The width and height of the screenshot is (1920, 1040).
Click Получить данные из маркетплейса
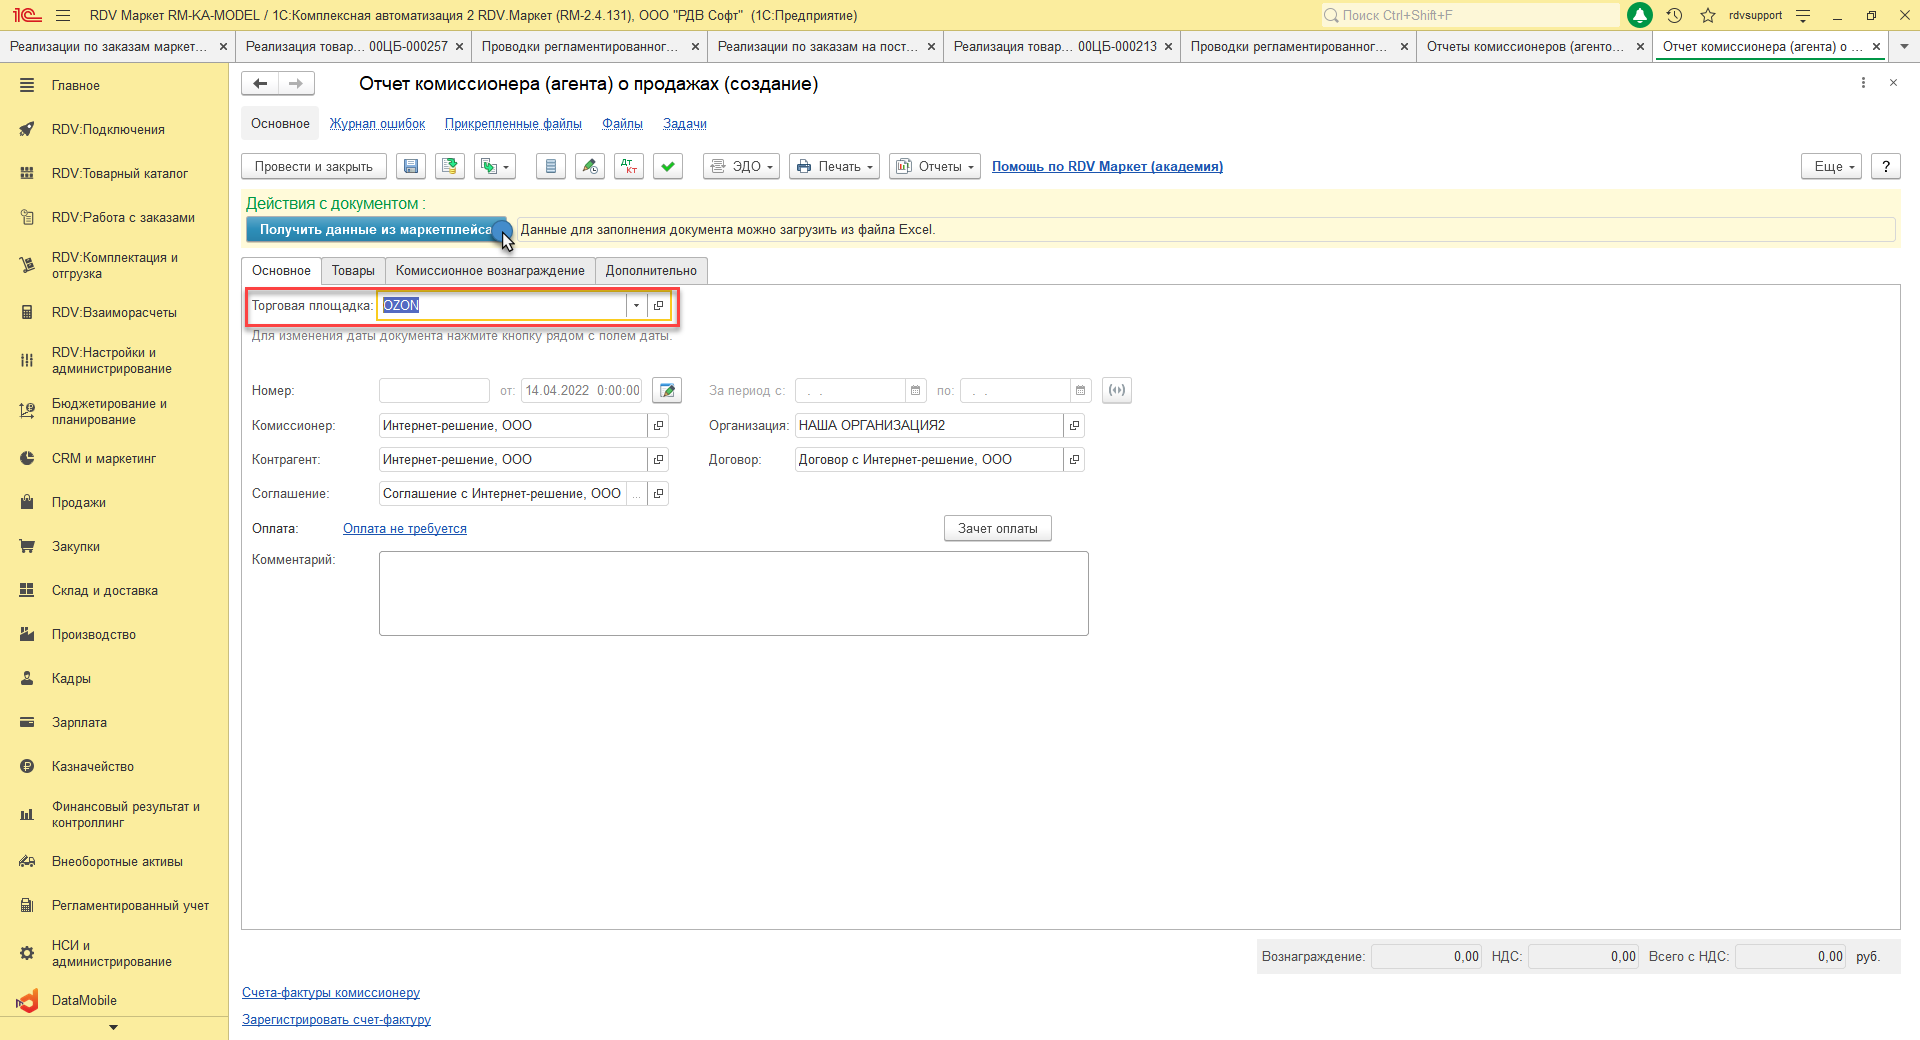point(377,230)
